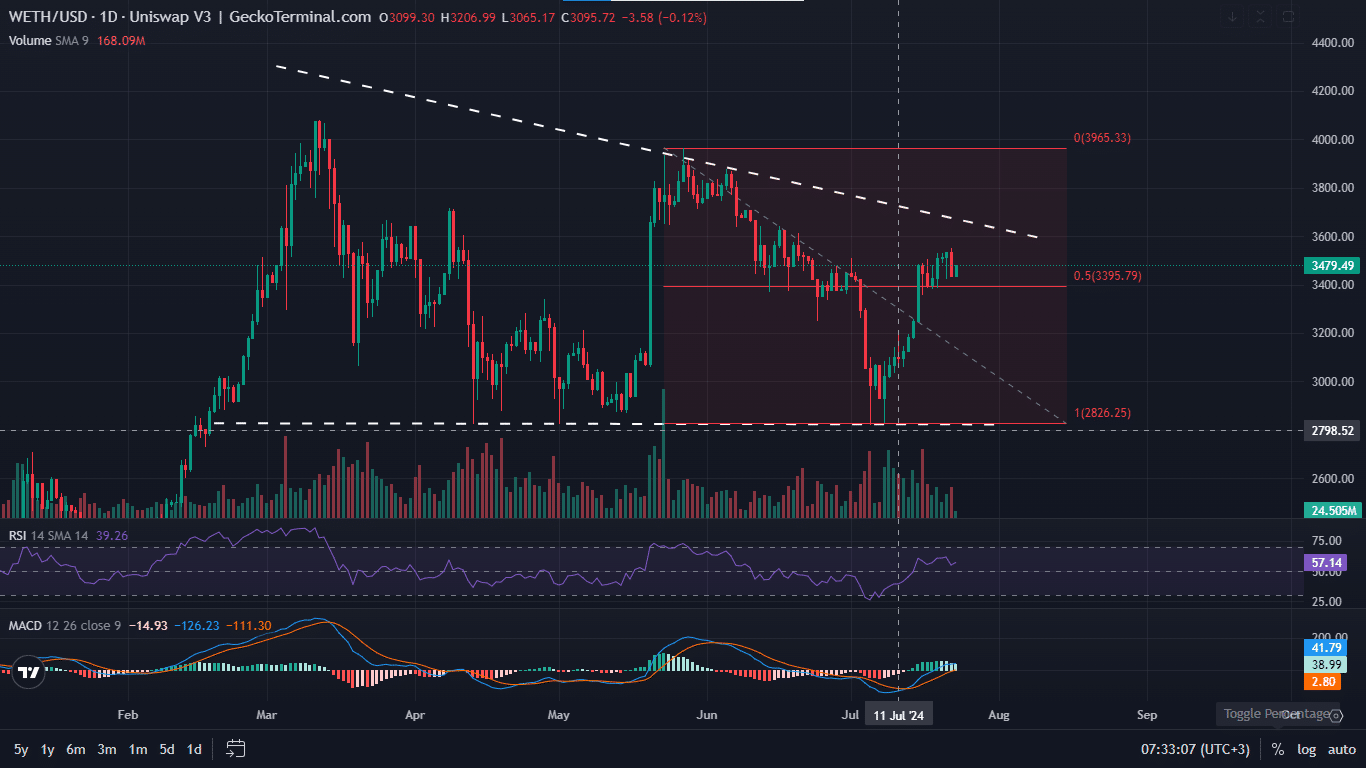1366x768 pixels.
Task: Toggle the log scale option
Action: 1306,749
